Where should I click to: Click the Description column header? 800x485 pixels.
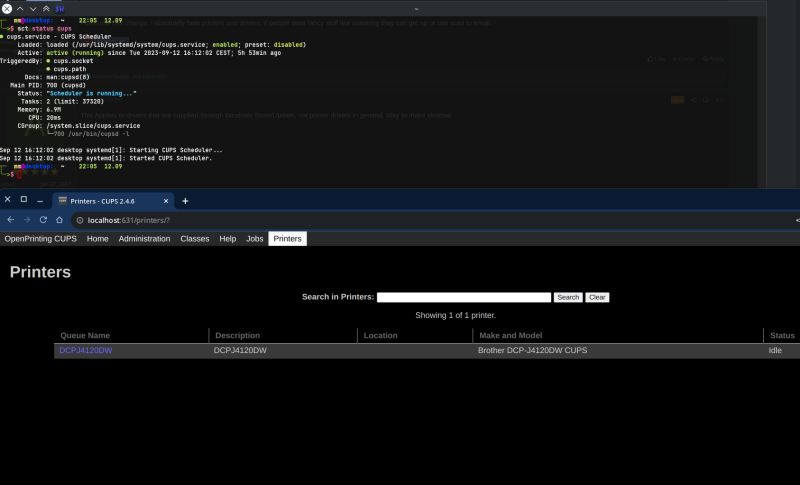tap(237, 336)
